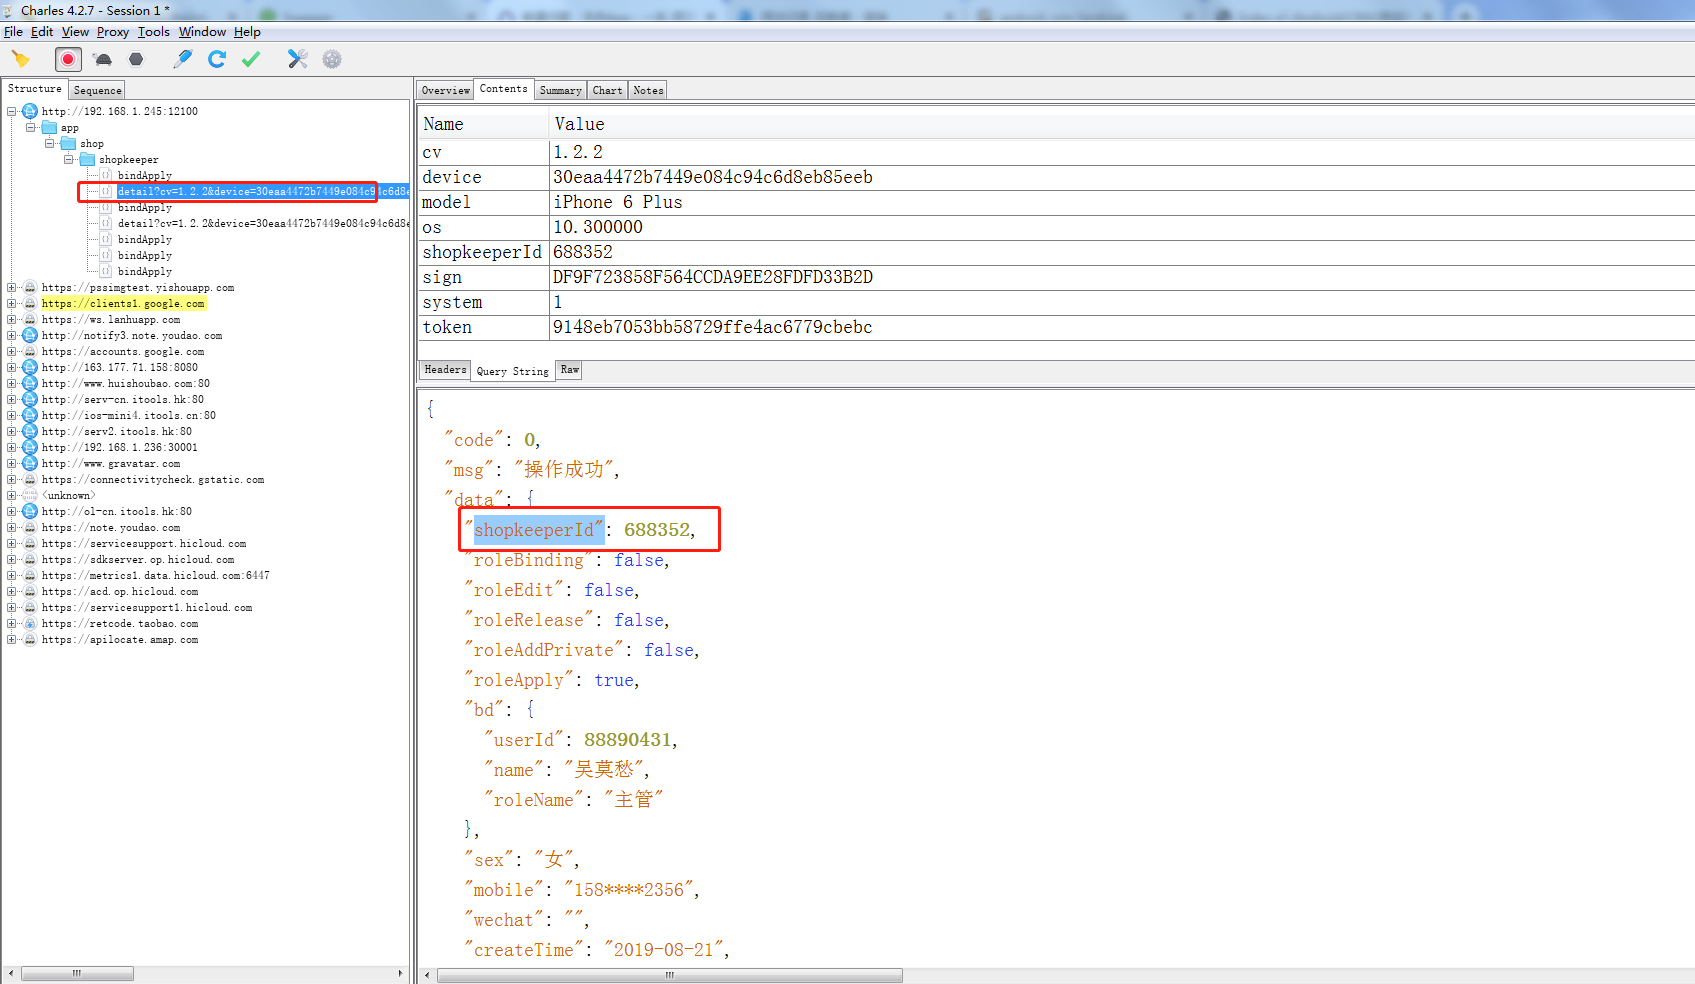Click the lock icon of https://metrics1.data.hicloud.com:6447
Viewport: 1695px width, 984px height.
pos(30,576)
